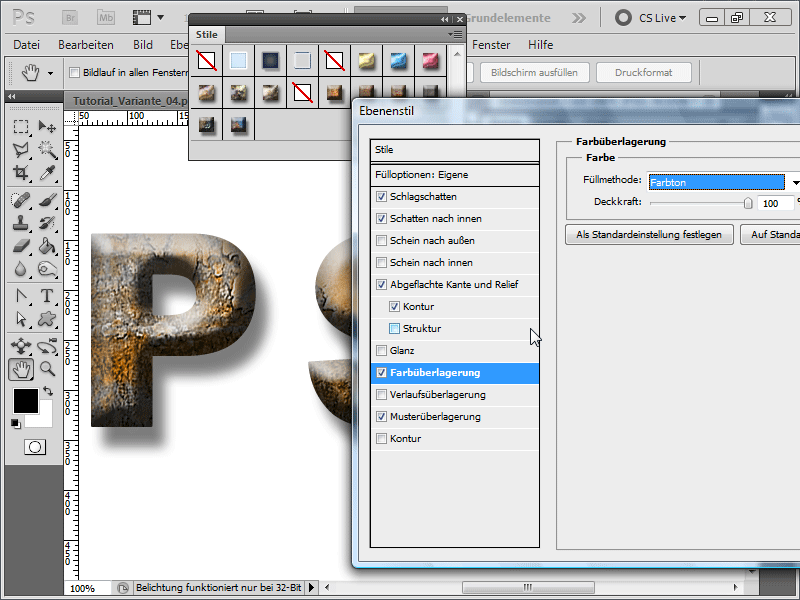
Task: Launch Adobe Bridge
Action: (70, 18)
